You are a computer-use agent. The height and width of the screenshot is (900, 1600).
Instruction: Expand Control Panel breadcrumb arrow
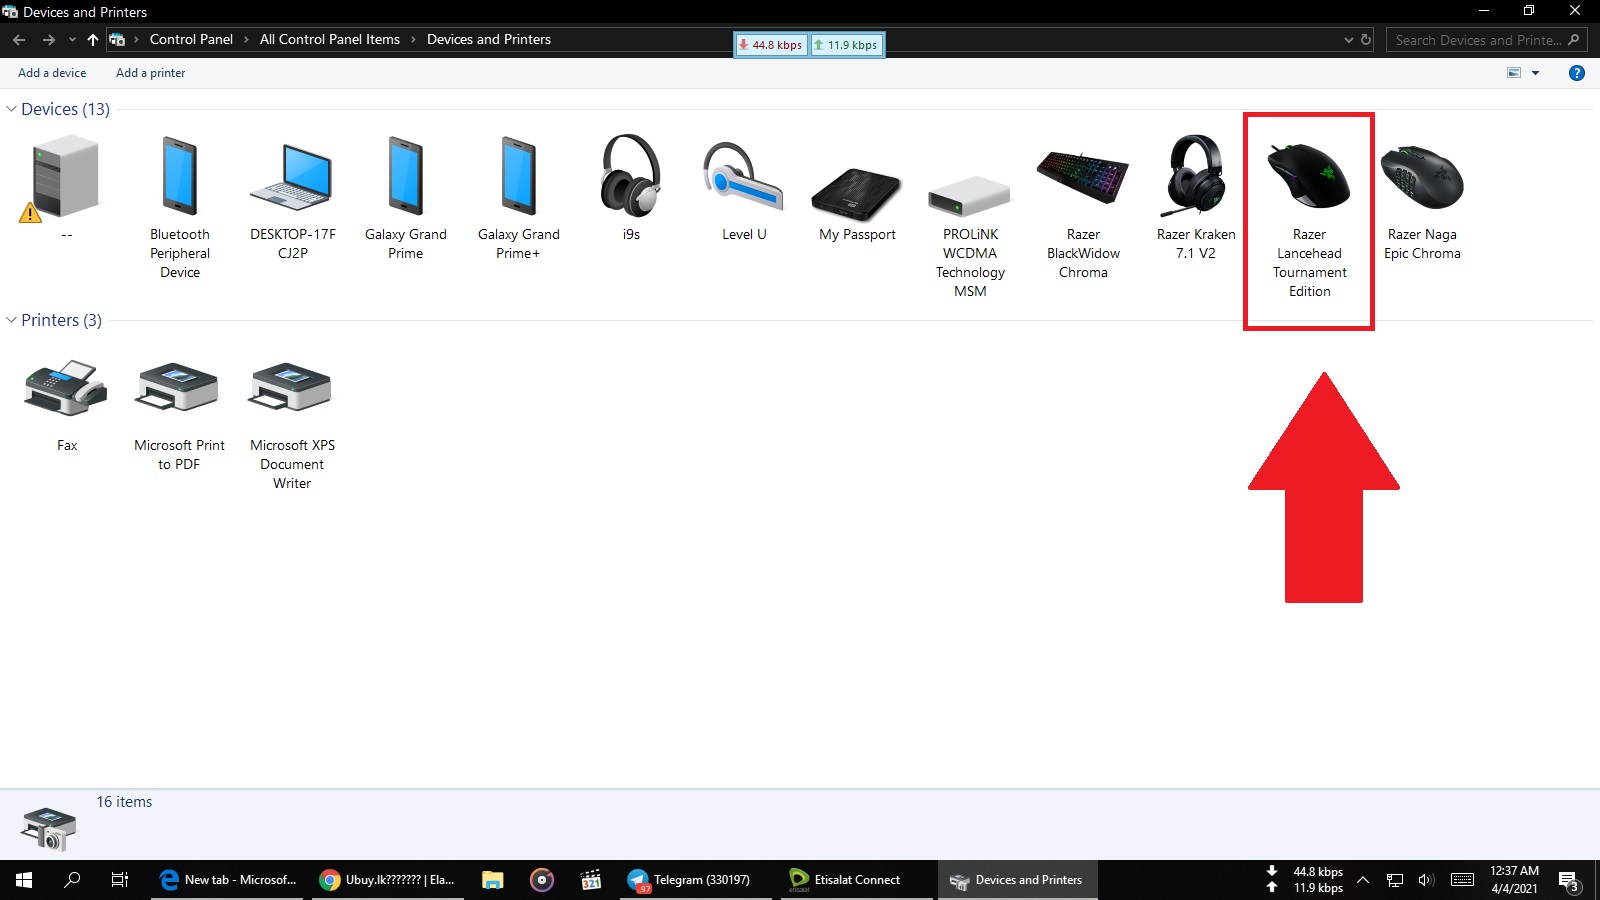click(x=246, y=40)
